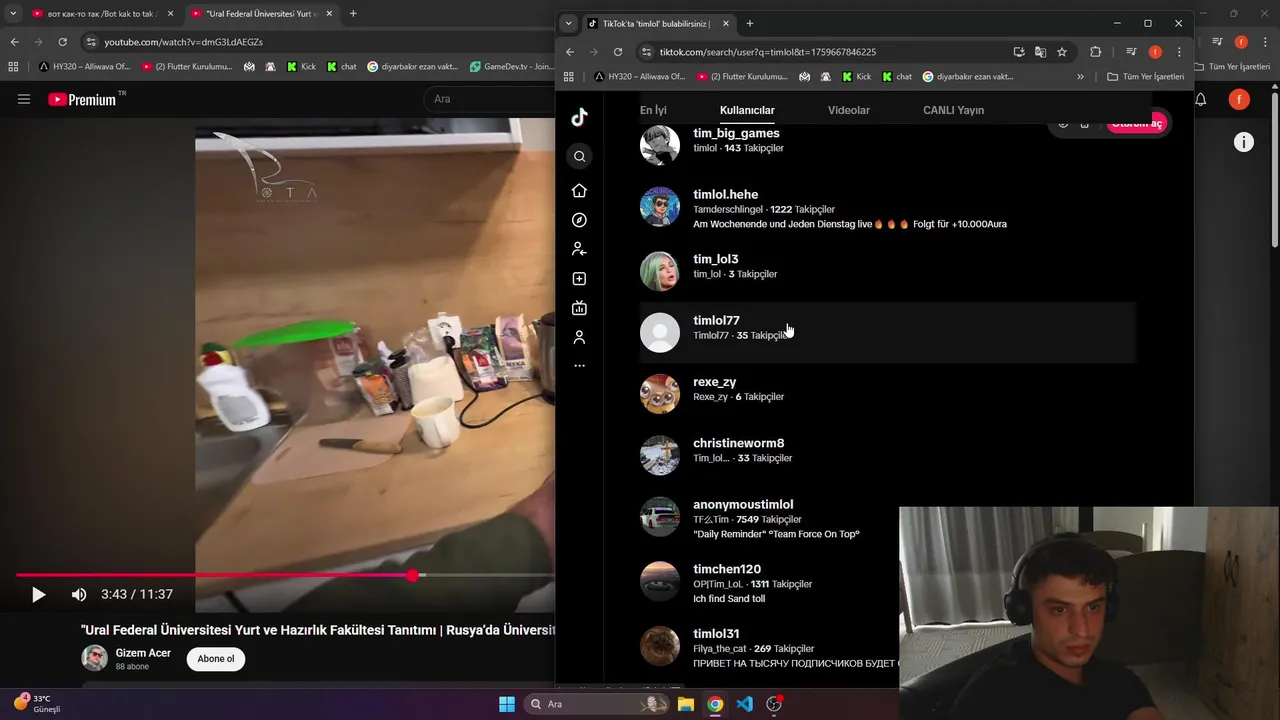
Task: Go back in the TikTok window
Action: tap(570, 52)
